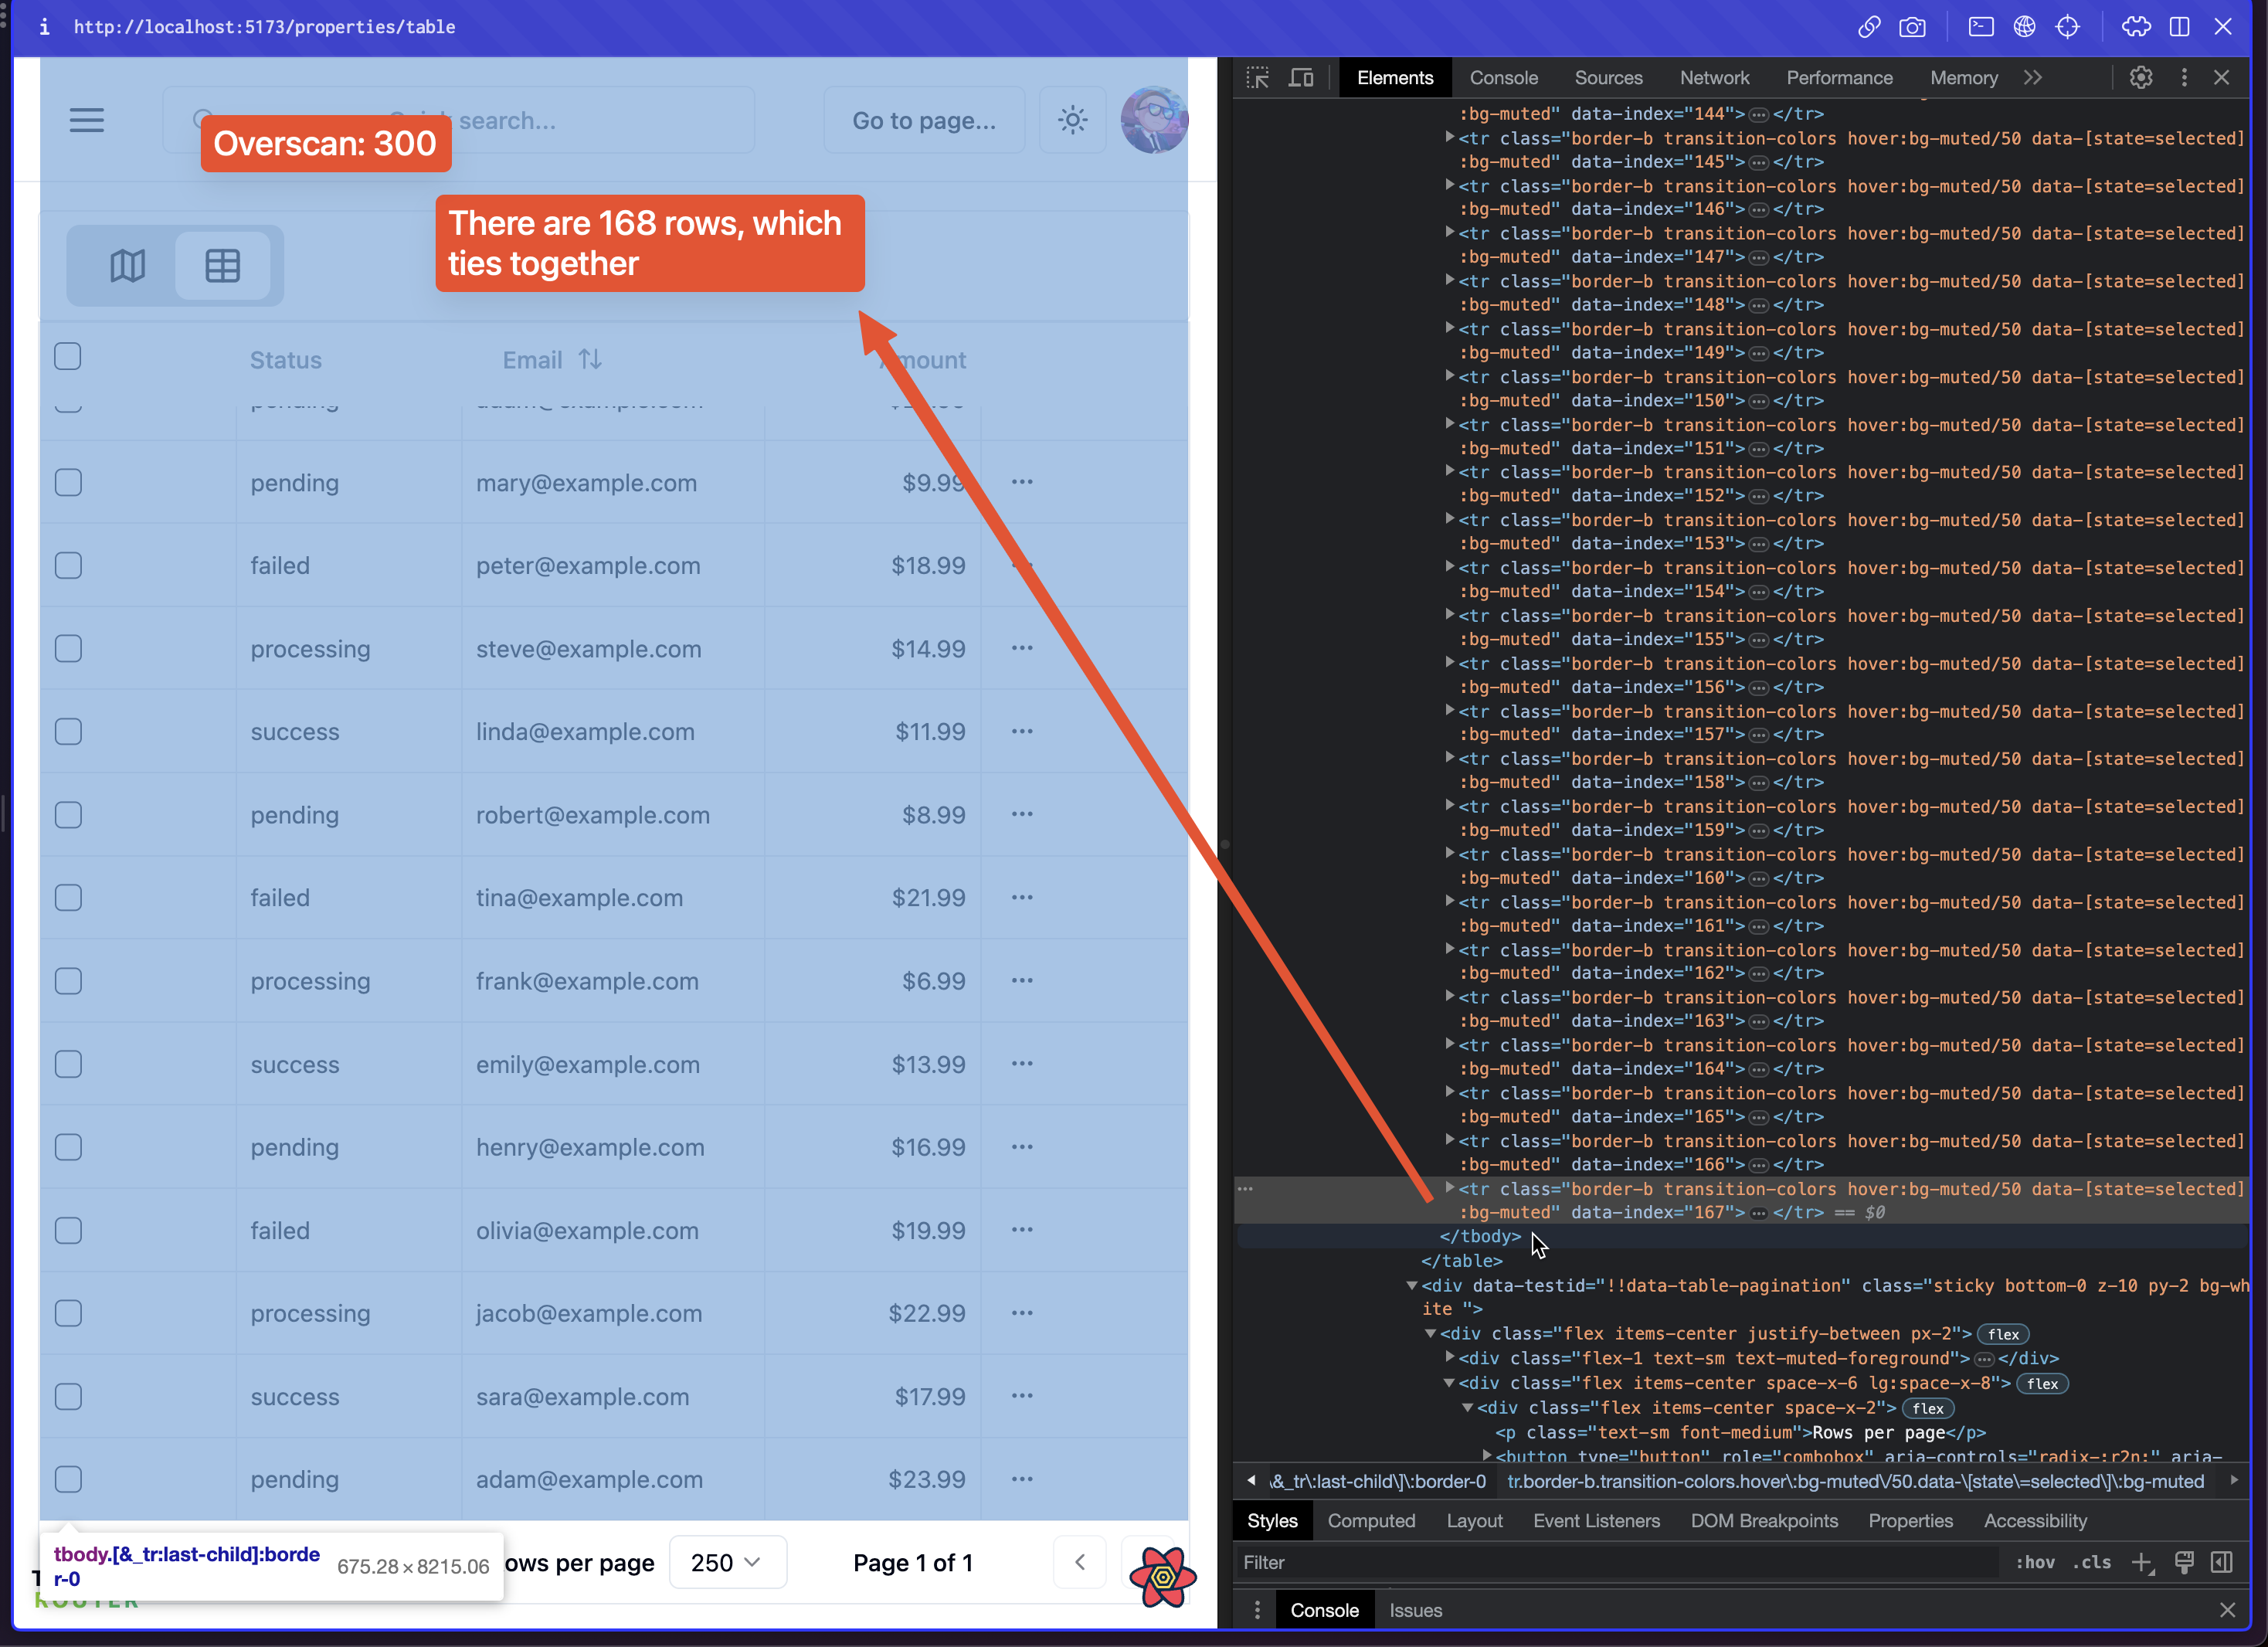Click the copy link icon in top bar
The height and width of the screenshot is (1647, 2268).
tap(1869, 27)
